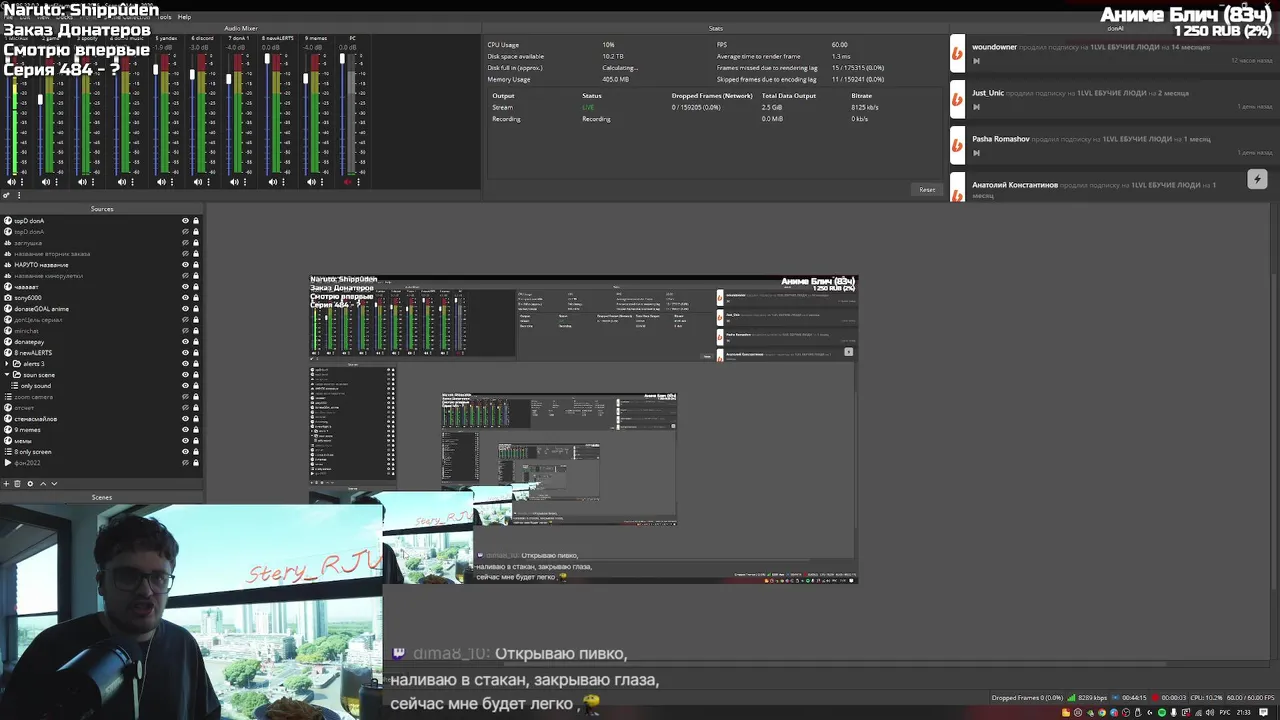Mute the 6 discord audio channel
1280x720 pixels.
[x=198, y=182]
